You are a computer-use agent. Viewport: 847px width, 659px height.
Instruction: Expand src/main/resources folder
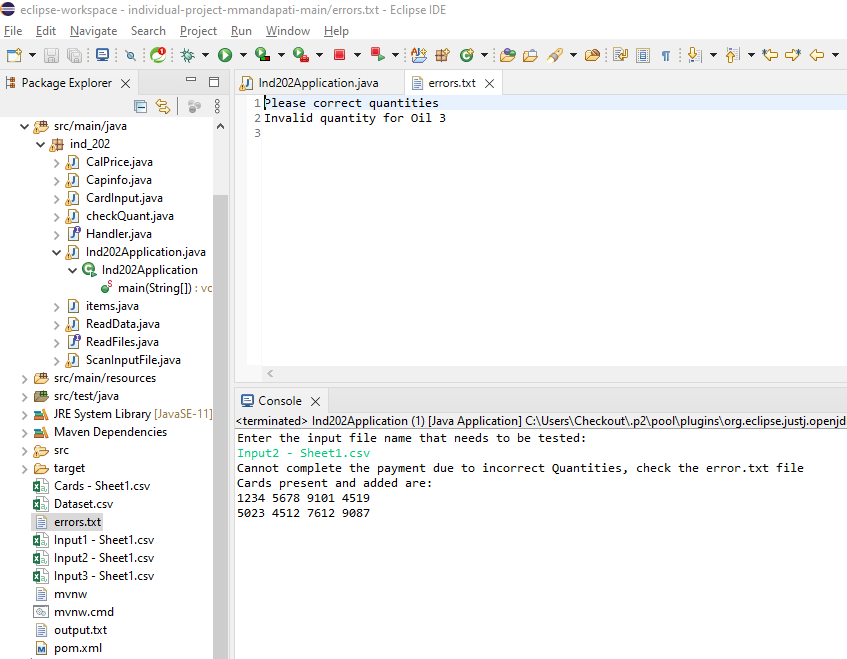[24, 379]
